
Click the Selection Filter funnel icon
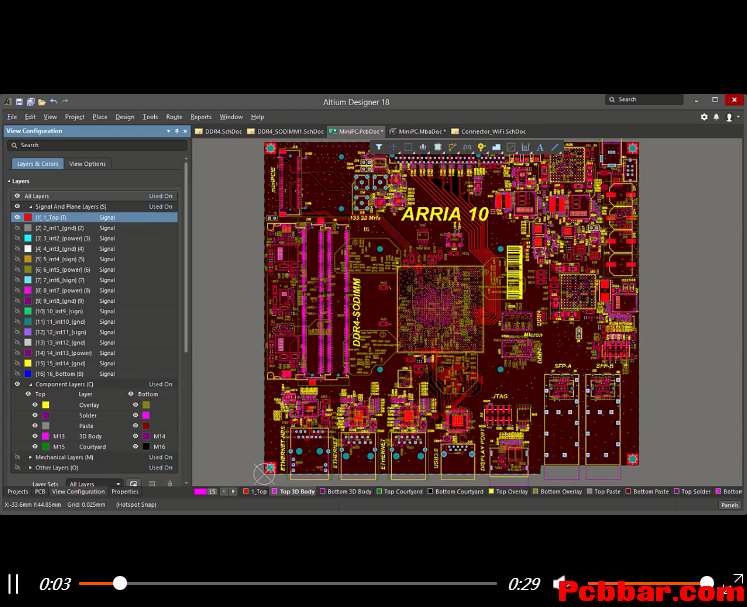coord(379,147)
